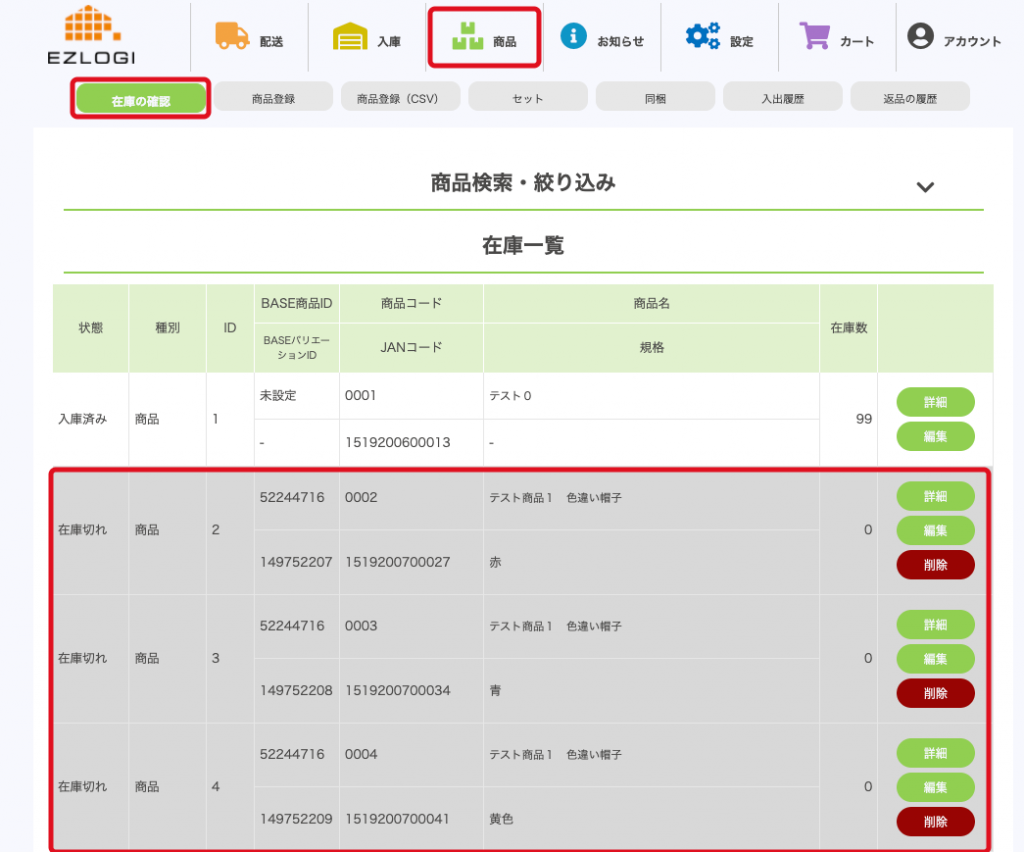Open 設定 gears icon
Screen dimensions: 1024x852
pos(703,37)
